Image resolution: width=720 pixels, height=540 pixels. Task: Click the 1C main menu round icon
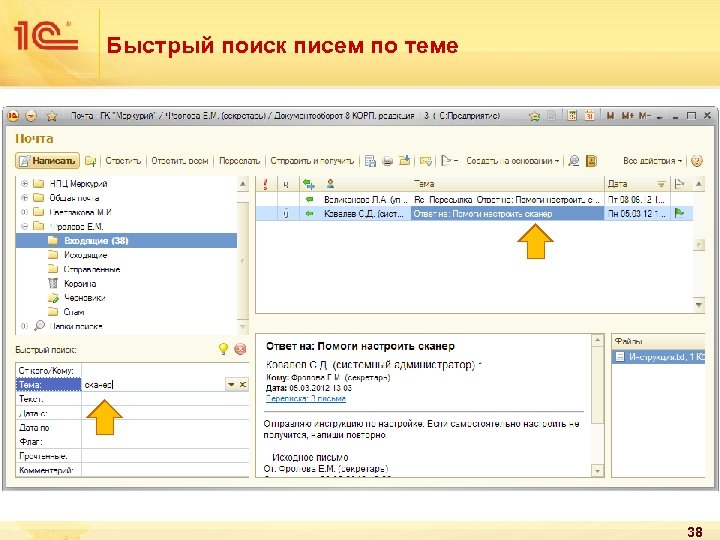point(13,116)
